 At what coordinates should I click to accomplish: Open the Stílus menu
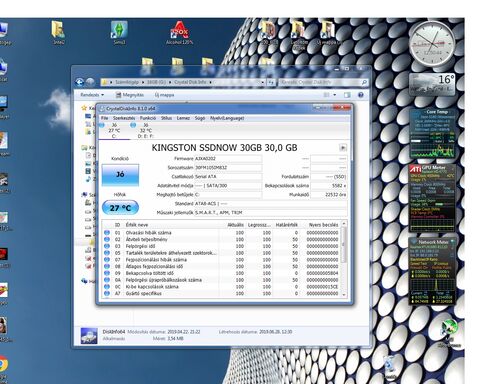(166, 118)
